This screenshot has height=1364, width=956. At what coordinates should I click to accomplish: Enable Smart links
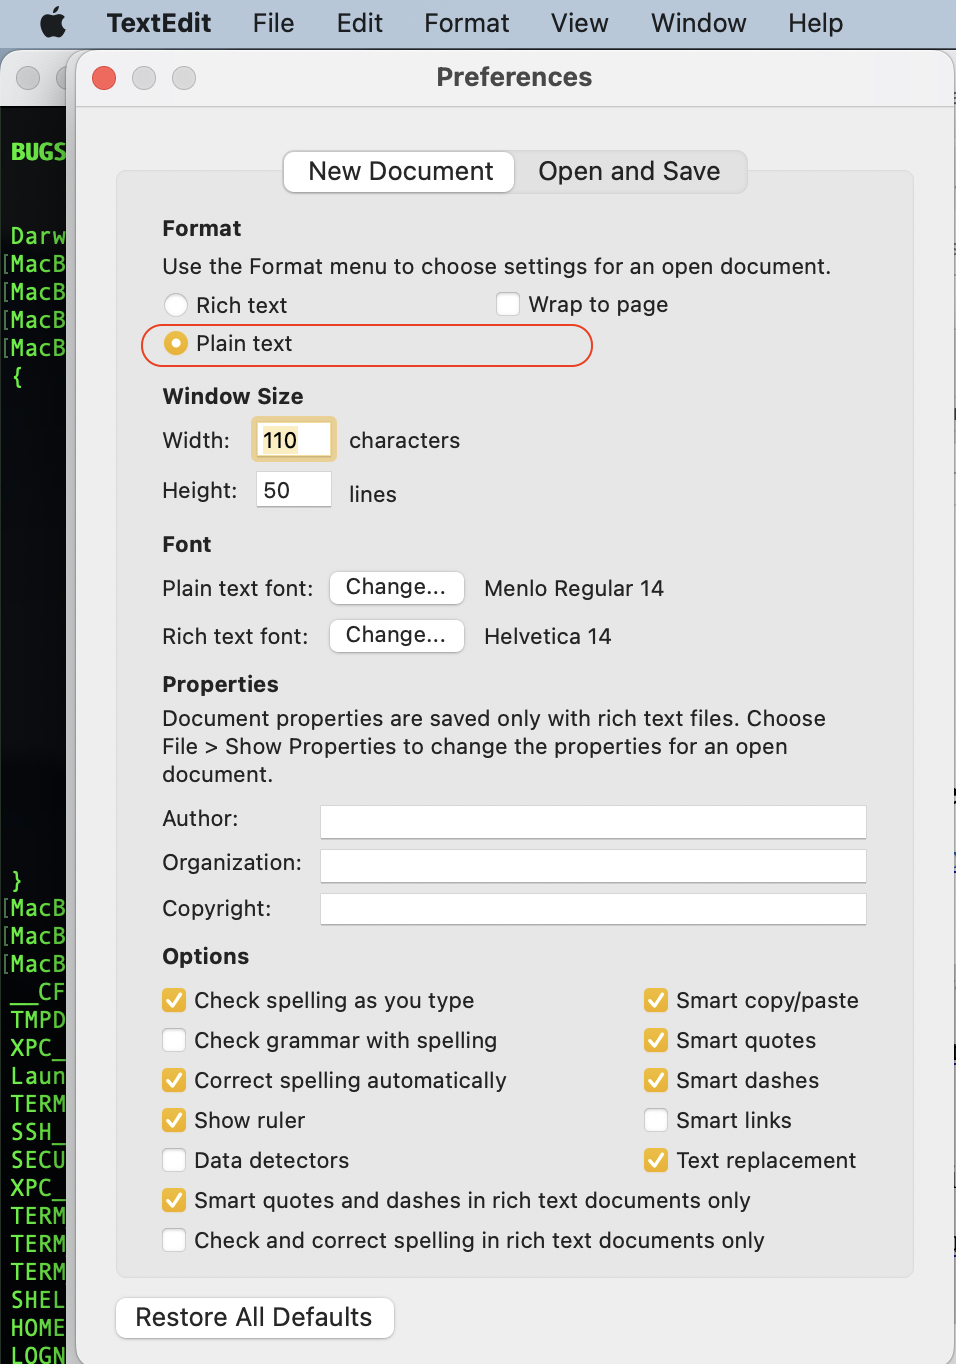[655, 1120]
